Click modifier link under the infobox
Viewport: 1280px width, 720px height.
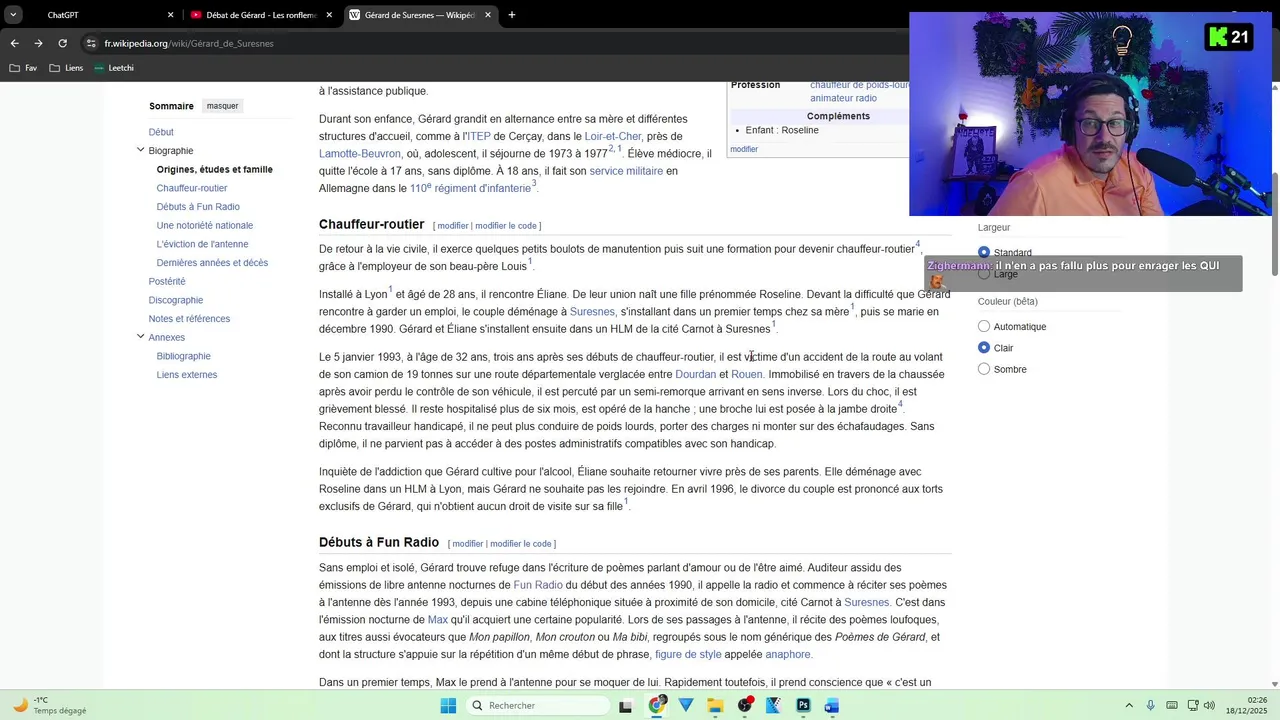[744, 149]
